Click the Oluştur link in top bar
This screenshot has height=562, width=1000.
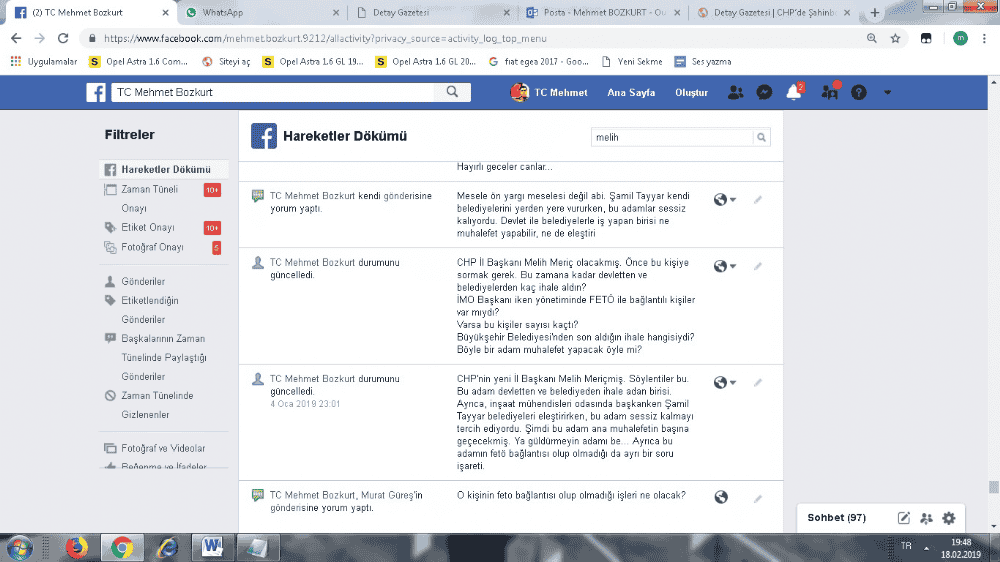691,92
